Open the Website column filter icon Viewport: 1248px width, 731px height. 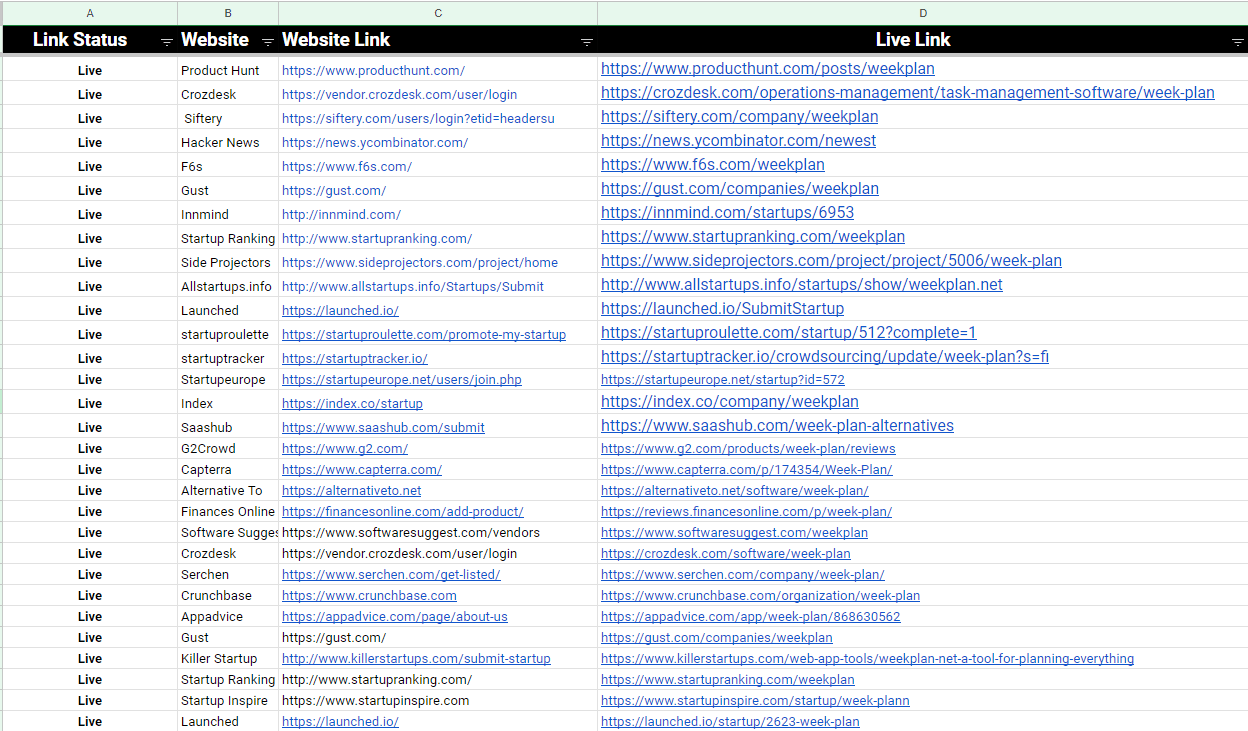(x=268, y=41)
